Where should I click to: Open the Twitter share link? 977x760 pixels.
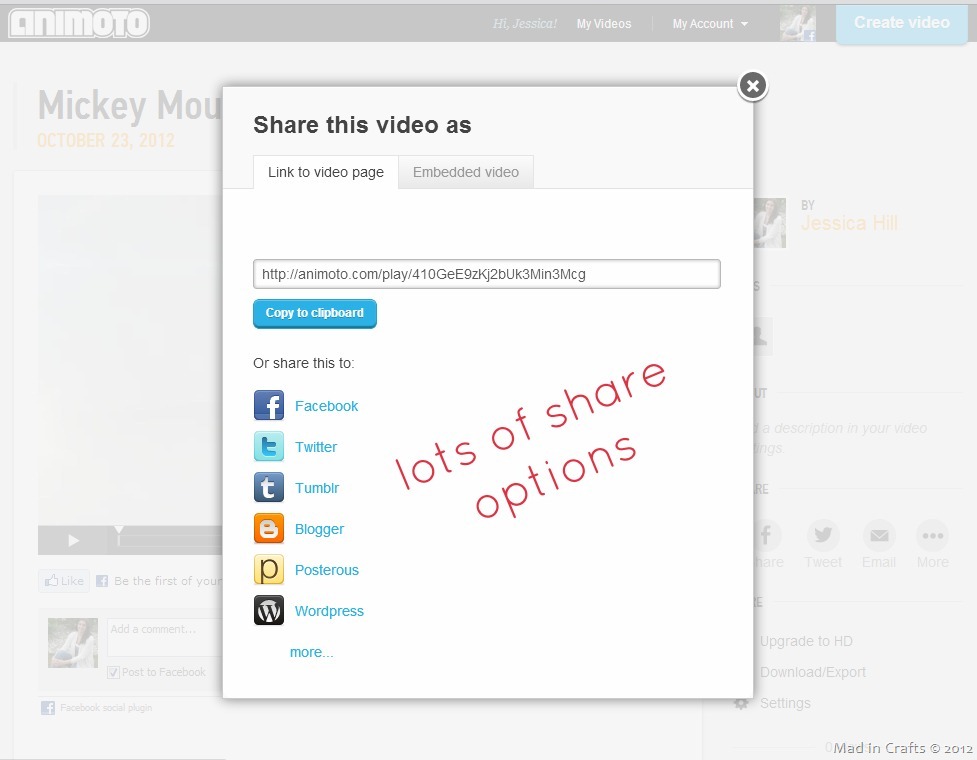316,447
